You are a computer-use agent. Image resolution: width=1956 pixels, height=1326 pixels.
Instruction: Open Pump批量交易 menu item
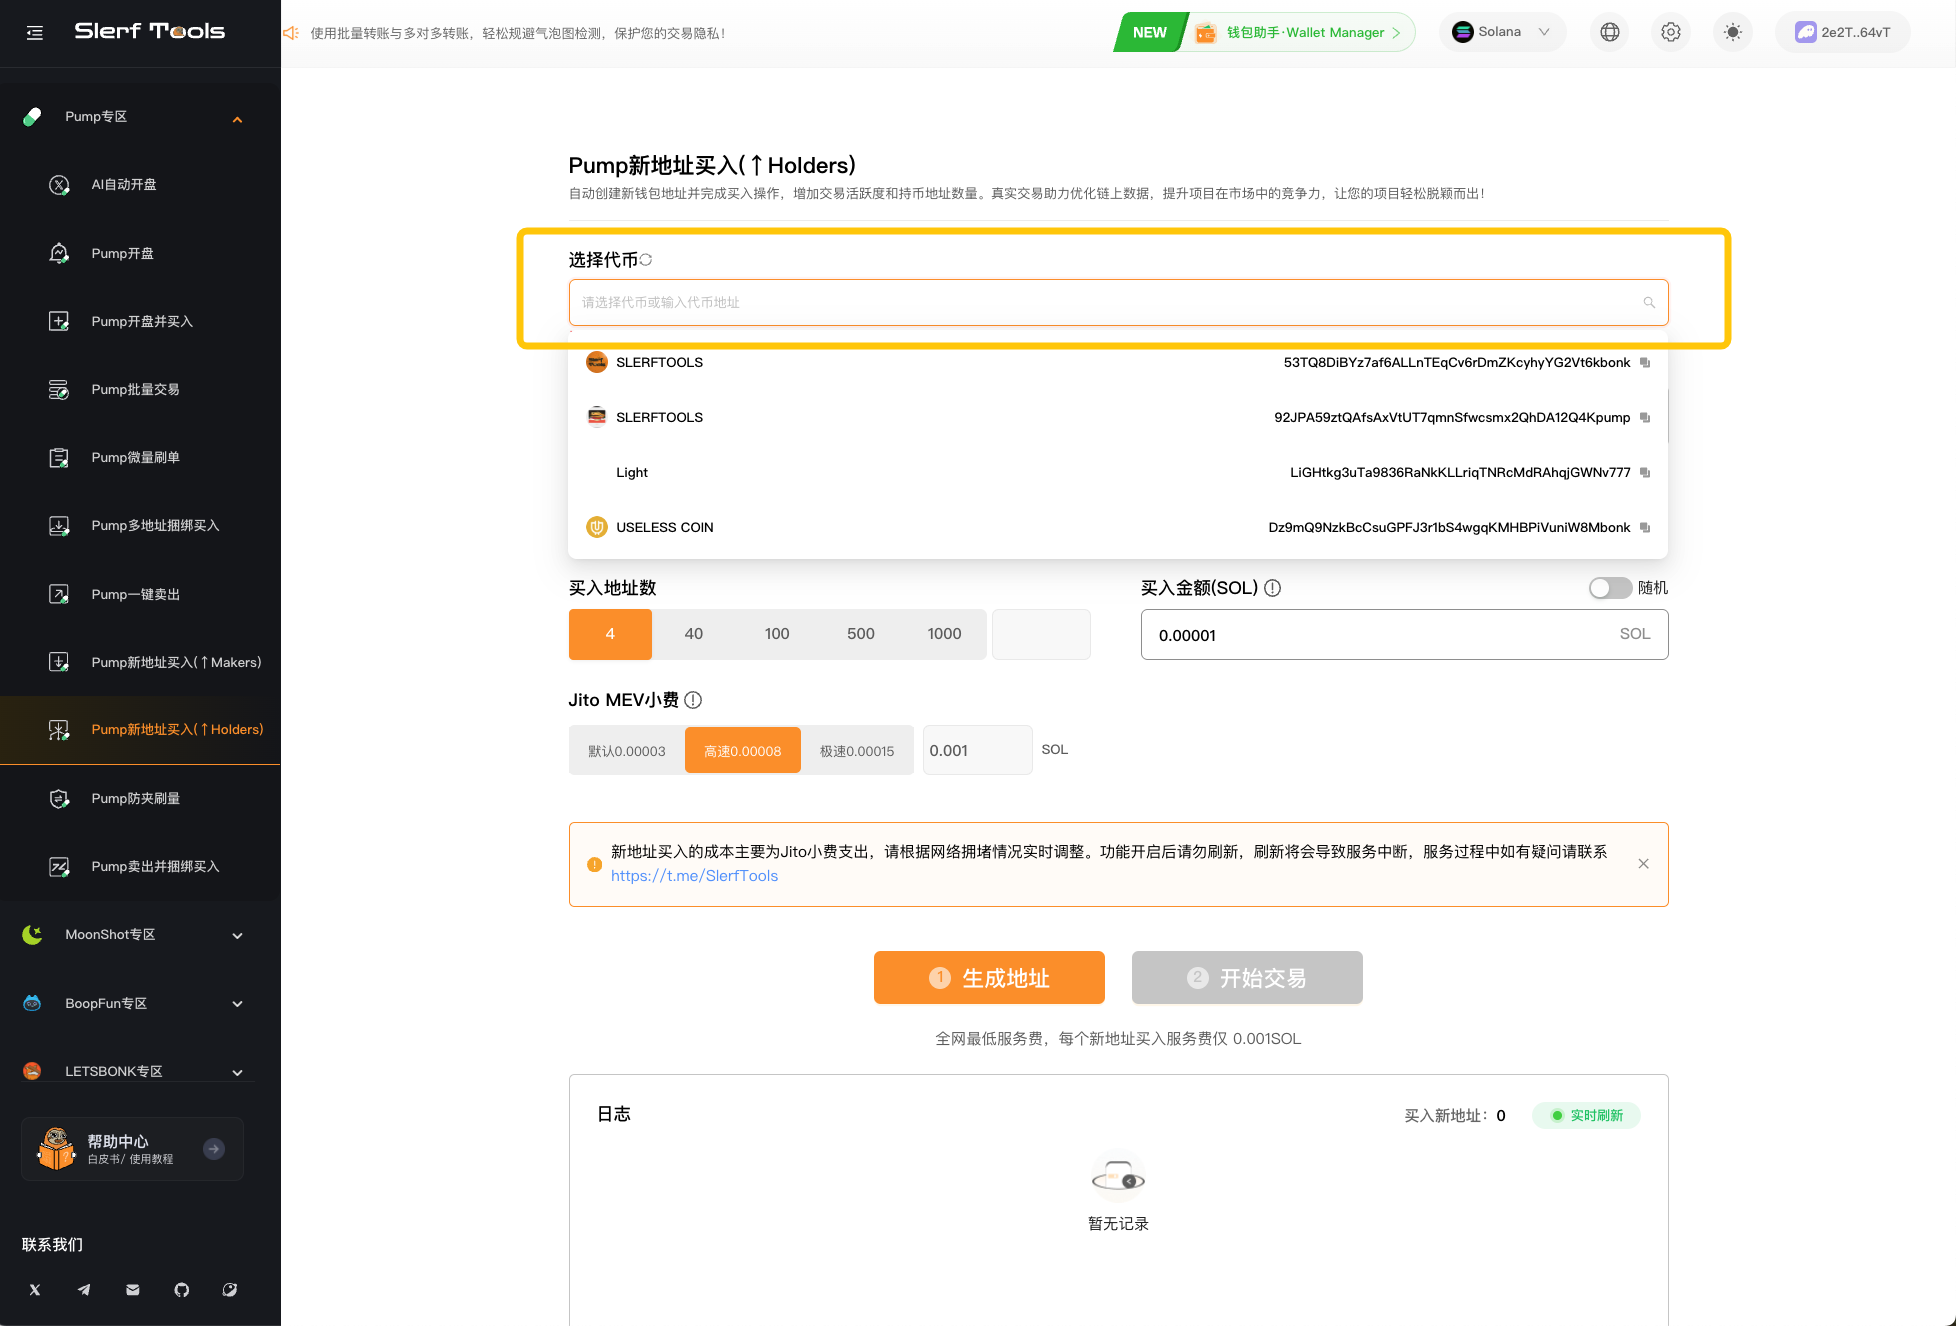click(x=140, y=389)
